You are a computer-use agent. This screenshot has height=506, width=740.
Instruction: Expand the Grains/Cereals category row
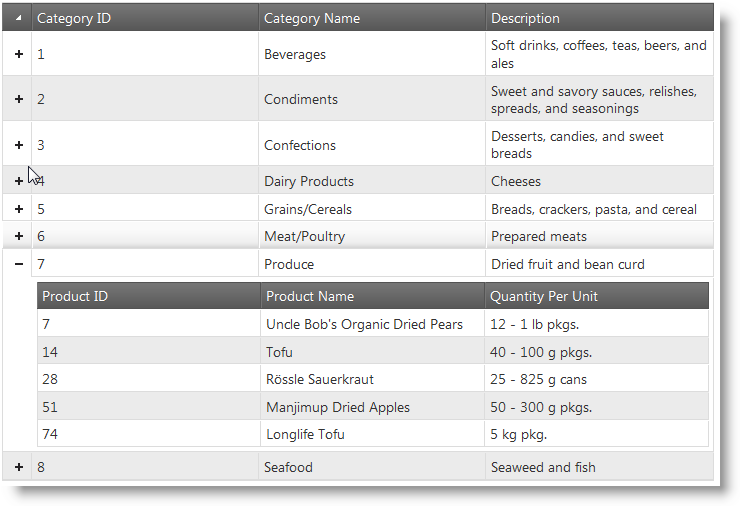[19, 209]
